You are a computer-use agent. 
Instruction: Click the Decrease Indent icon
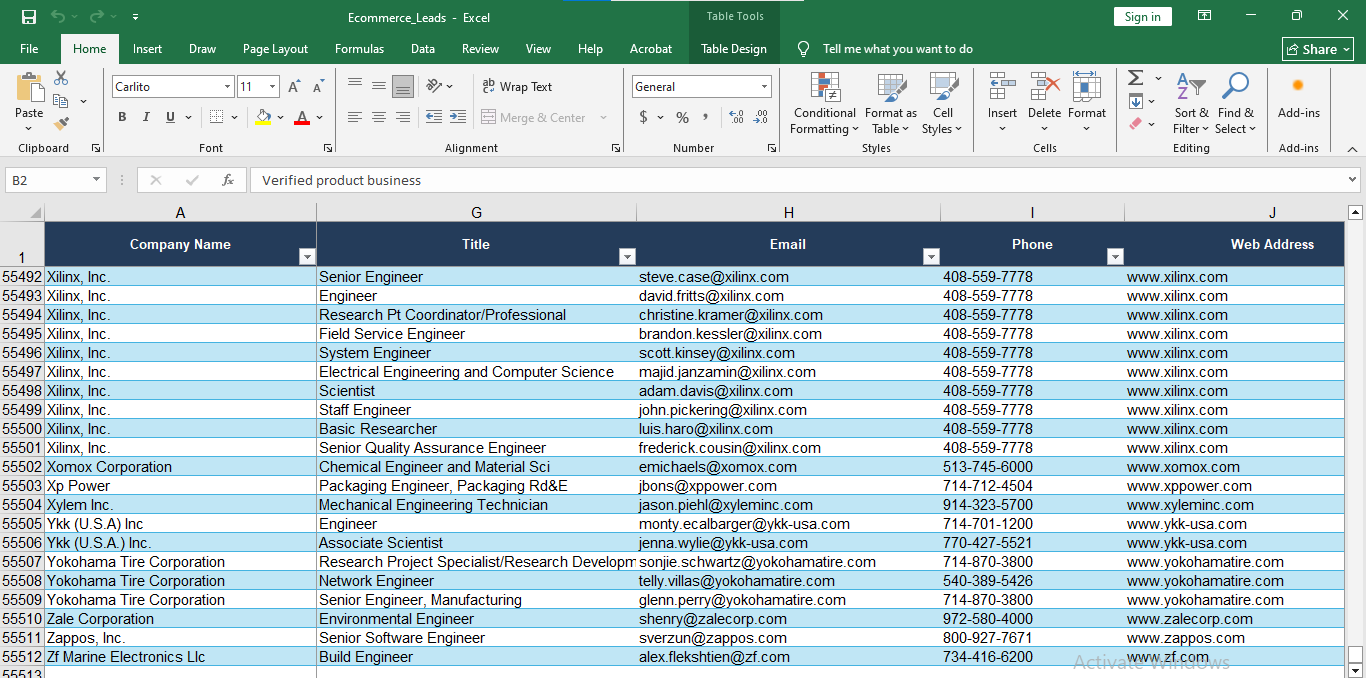(434, 117)
